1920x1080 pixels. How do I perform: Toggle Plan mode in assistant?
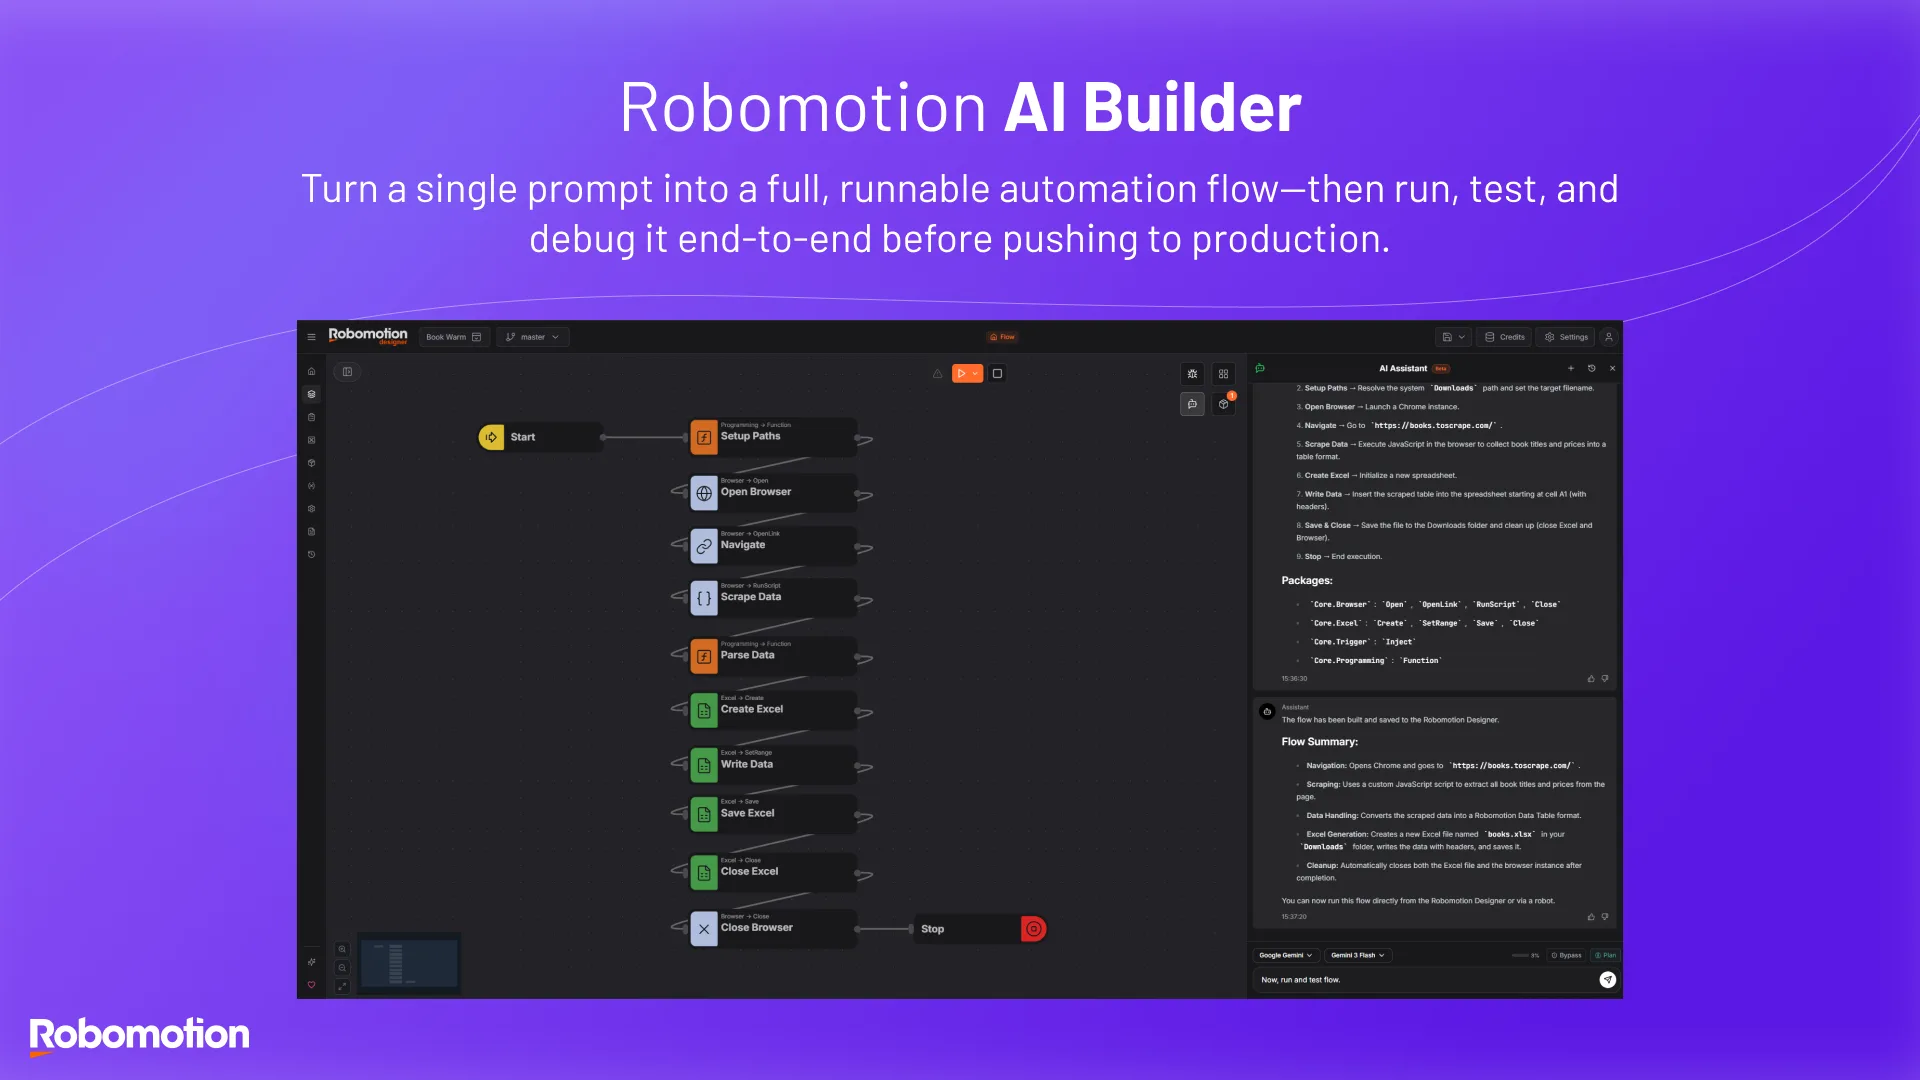[x=1605, y=955]
